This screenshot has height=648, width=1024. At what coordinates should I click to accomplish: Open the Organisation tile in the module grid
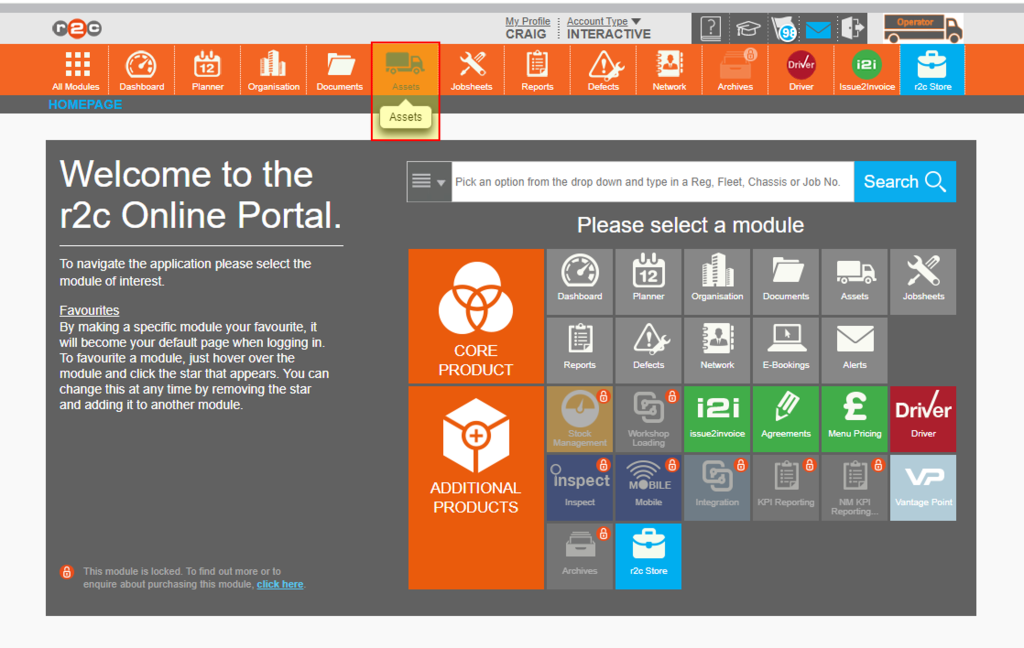point(717,281)
